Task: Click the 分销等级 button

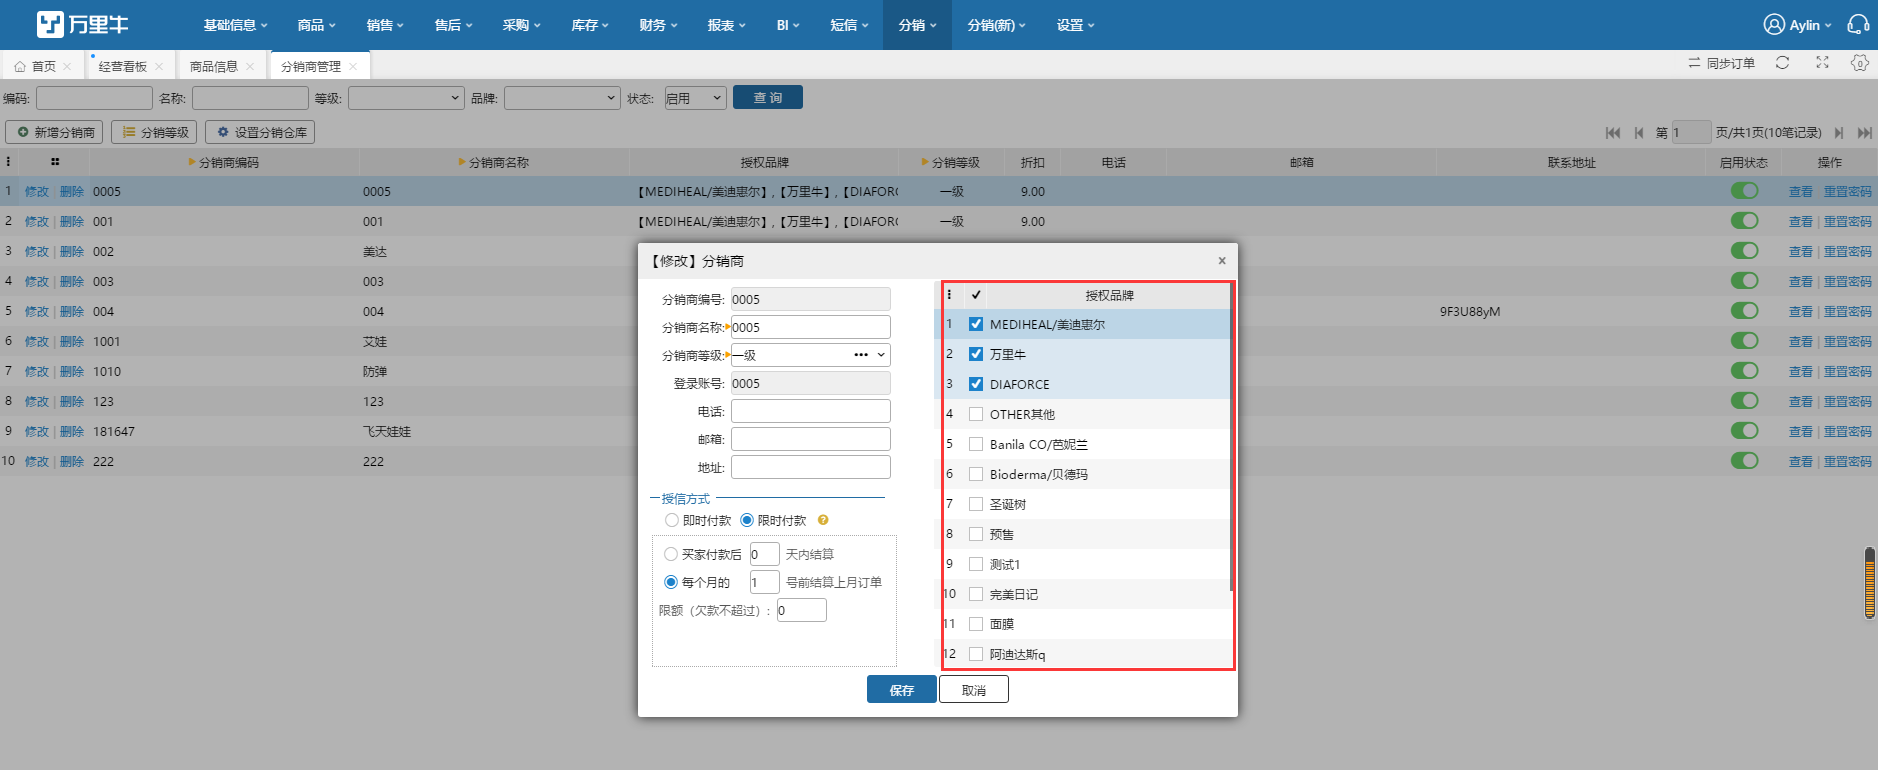Action: click(x=155, y=132)
